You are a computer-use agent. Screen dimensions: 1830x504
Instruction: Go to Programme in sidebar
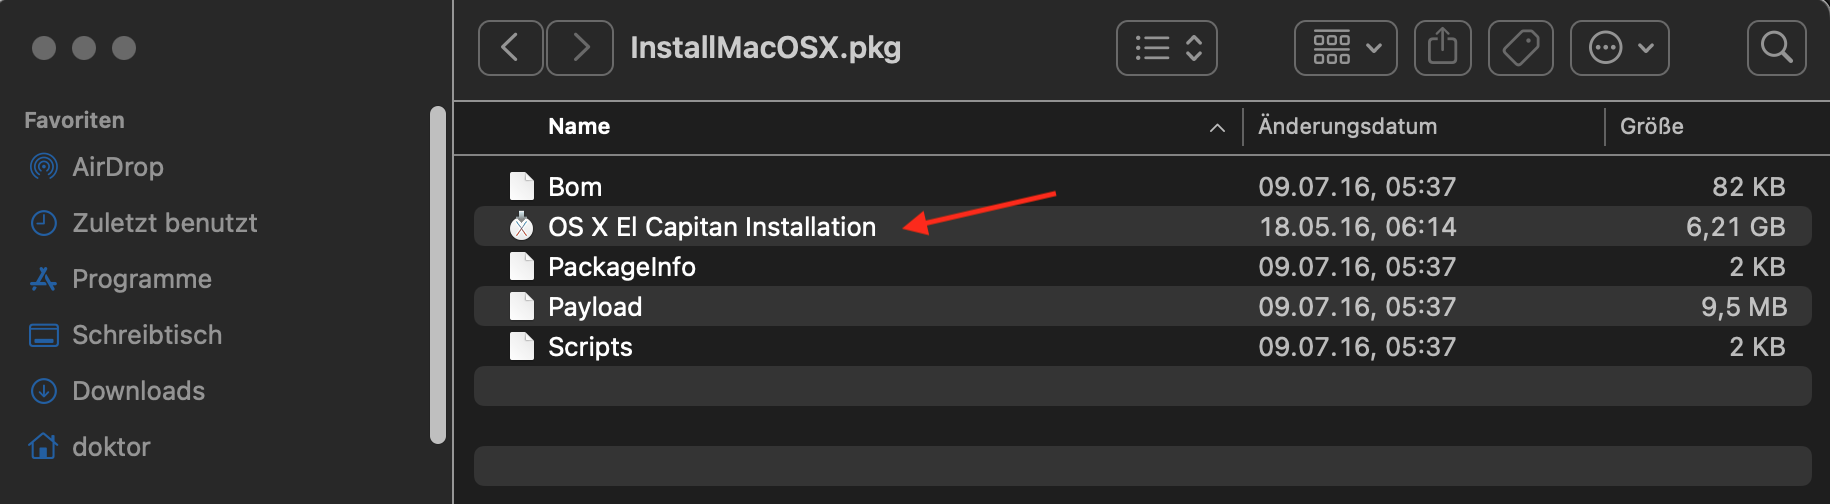click(x=141, y=279)
